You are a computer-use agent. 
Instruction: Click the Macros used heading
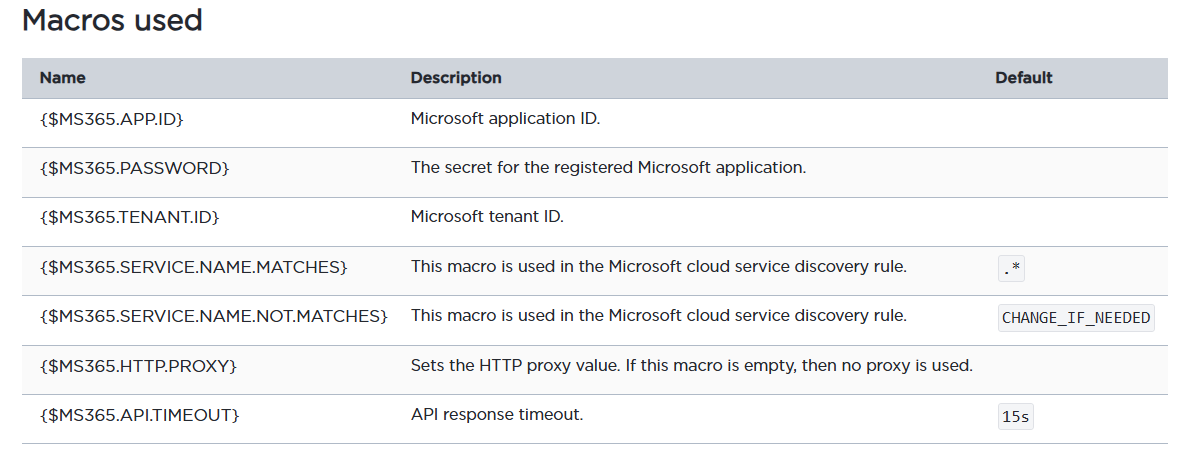click(x=112, y=19)
